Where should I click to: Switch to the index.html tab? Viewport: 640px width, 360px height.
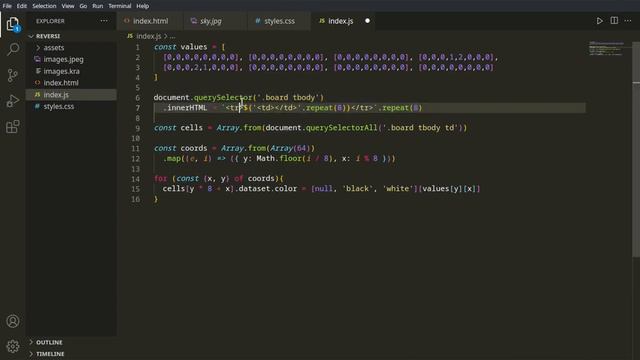[x=150, y=21]
